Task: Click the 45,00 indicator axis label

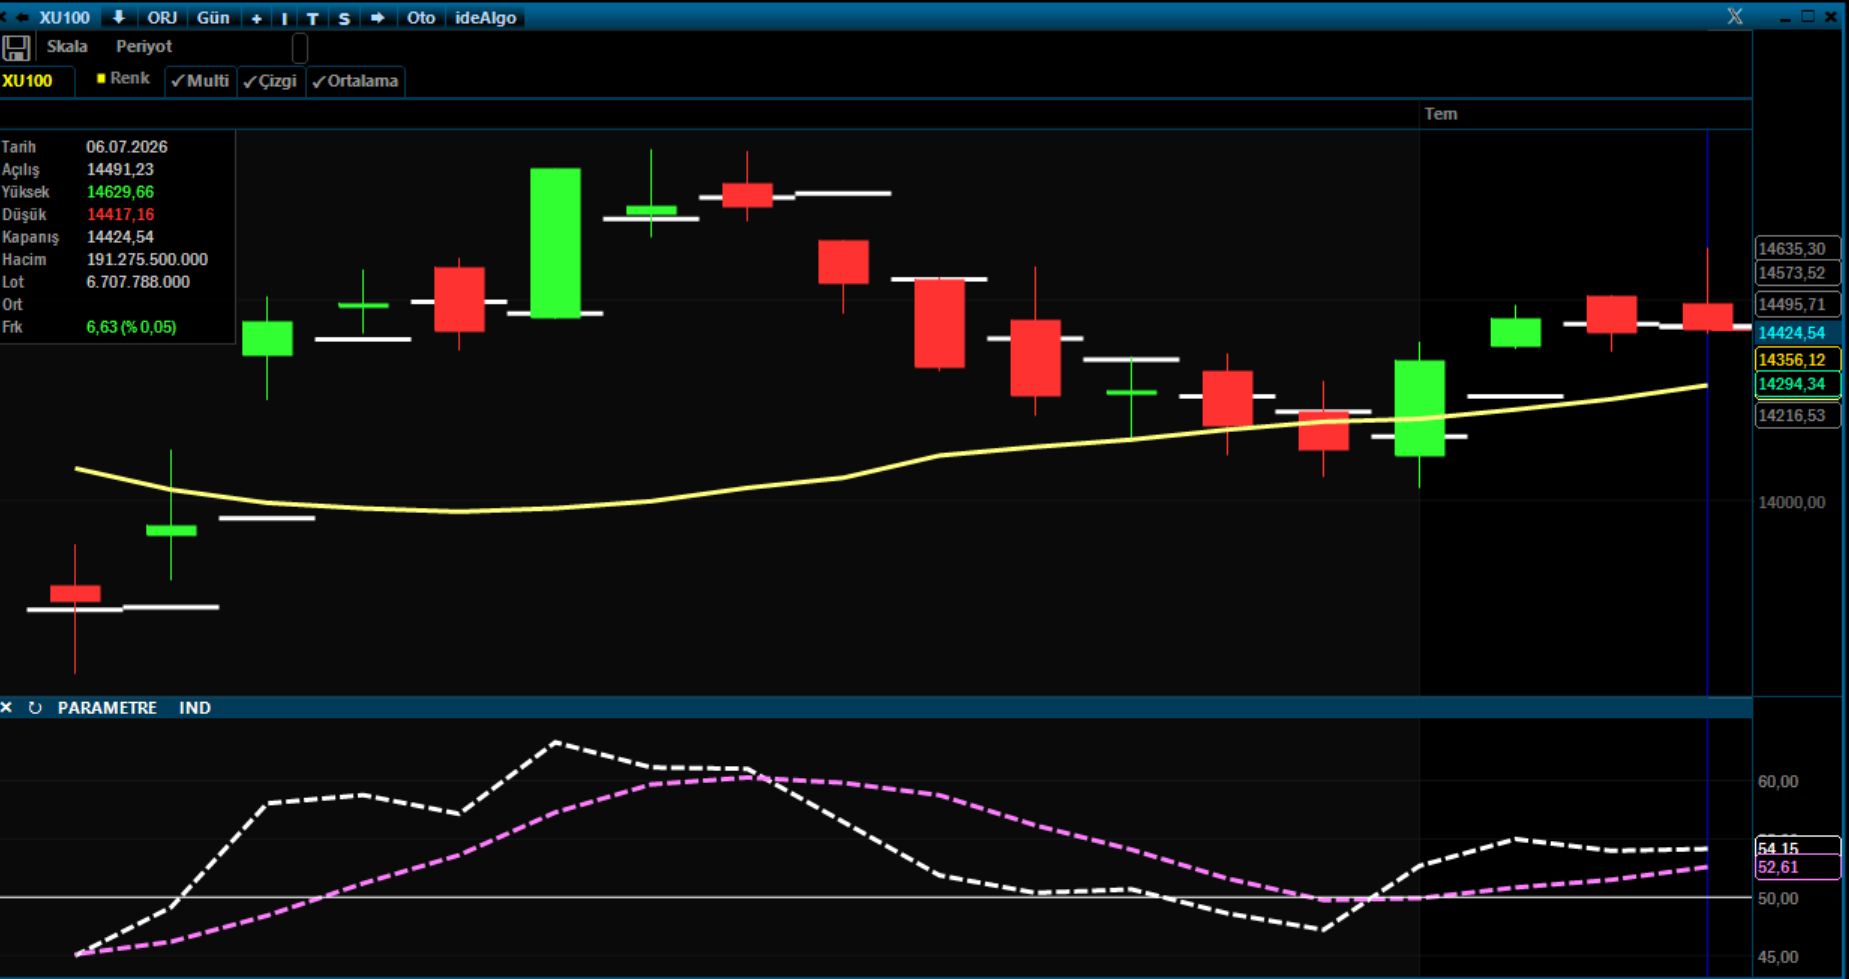Action: [x=1778, y=957]
